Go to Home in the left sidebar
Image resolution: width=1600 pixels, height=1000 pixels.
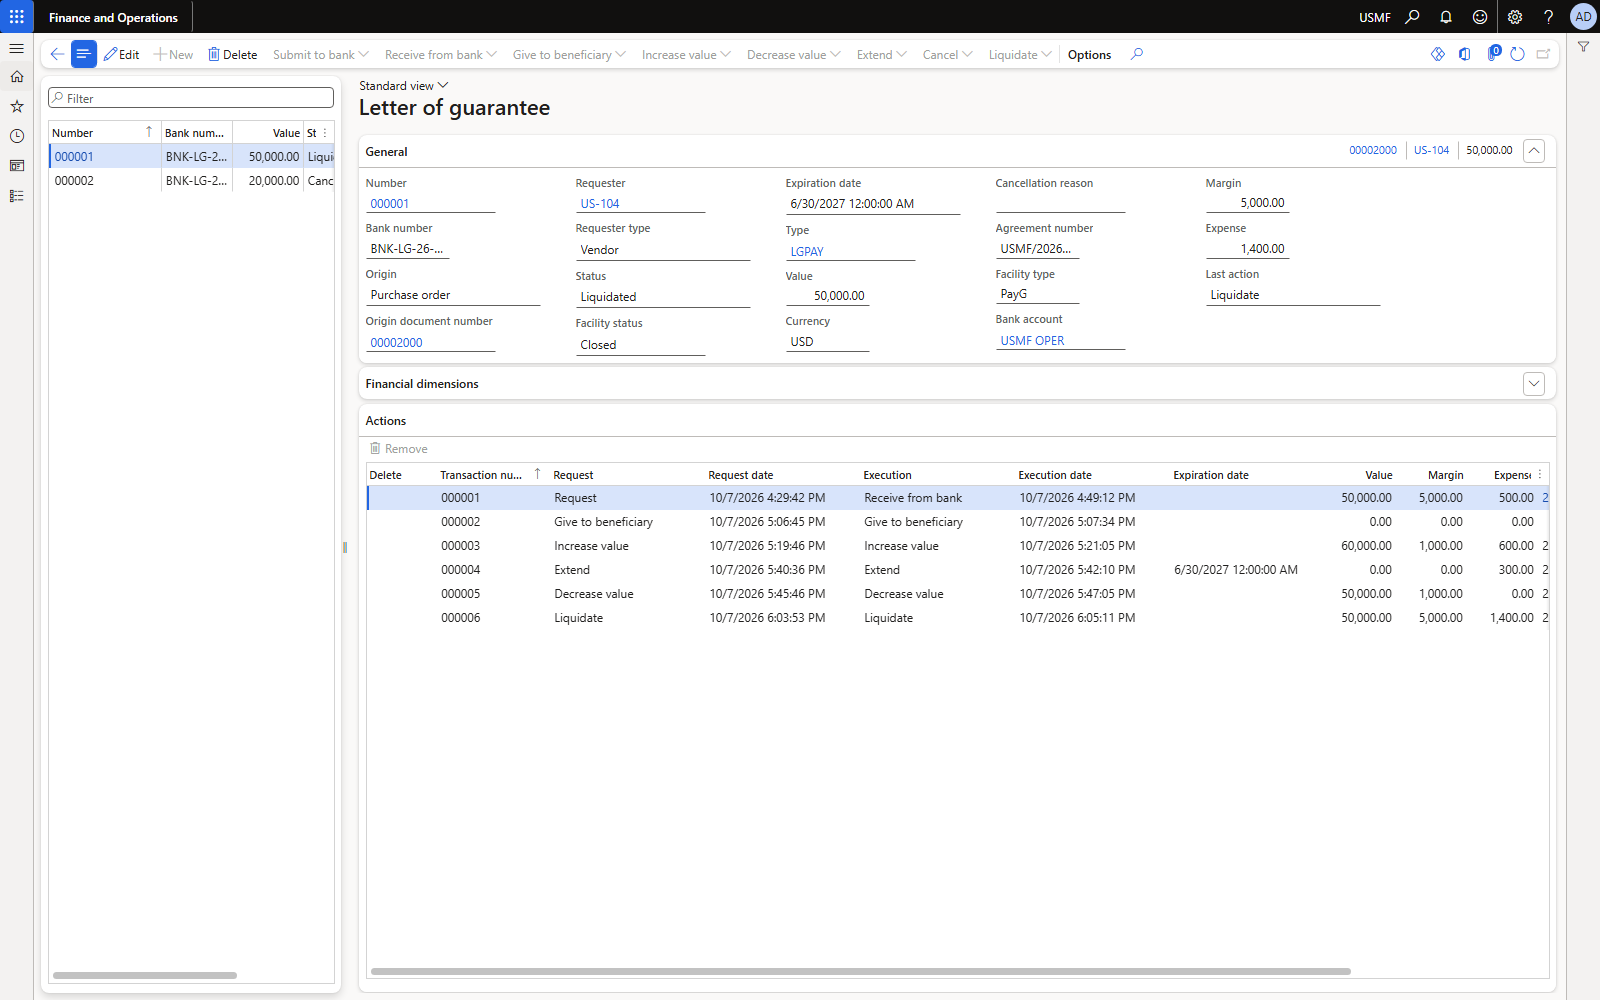[17, 77]
